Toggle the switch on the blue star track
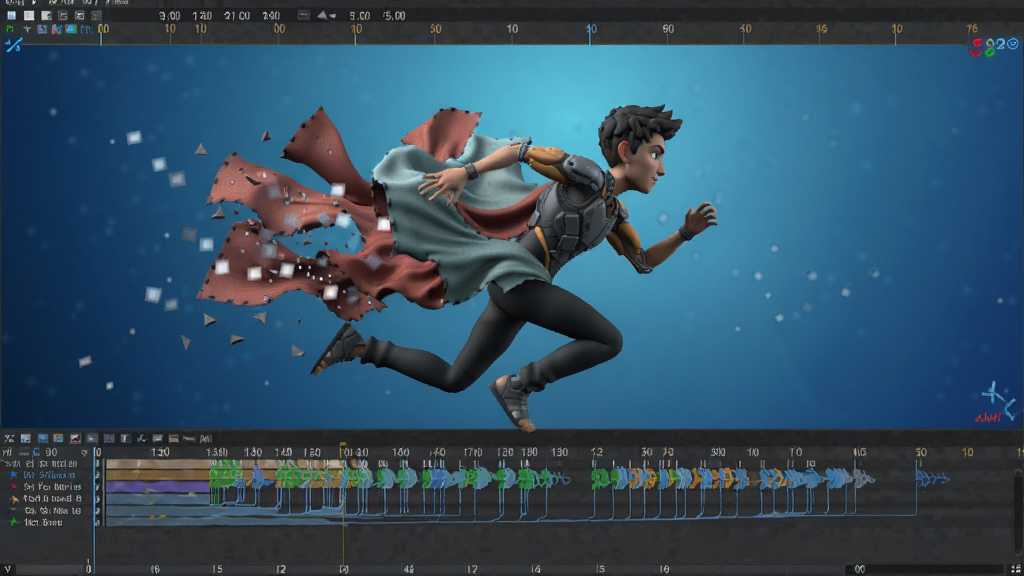1024x576 pixels. 98,475
